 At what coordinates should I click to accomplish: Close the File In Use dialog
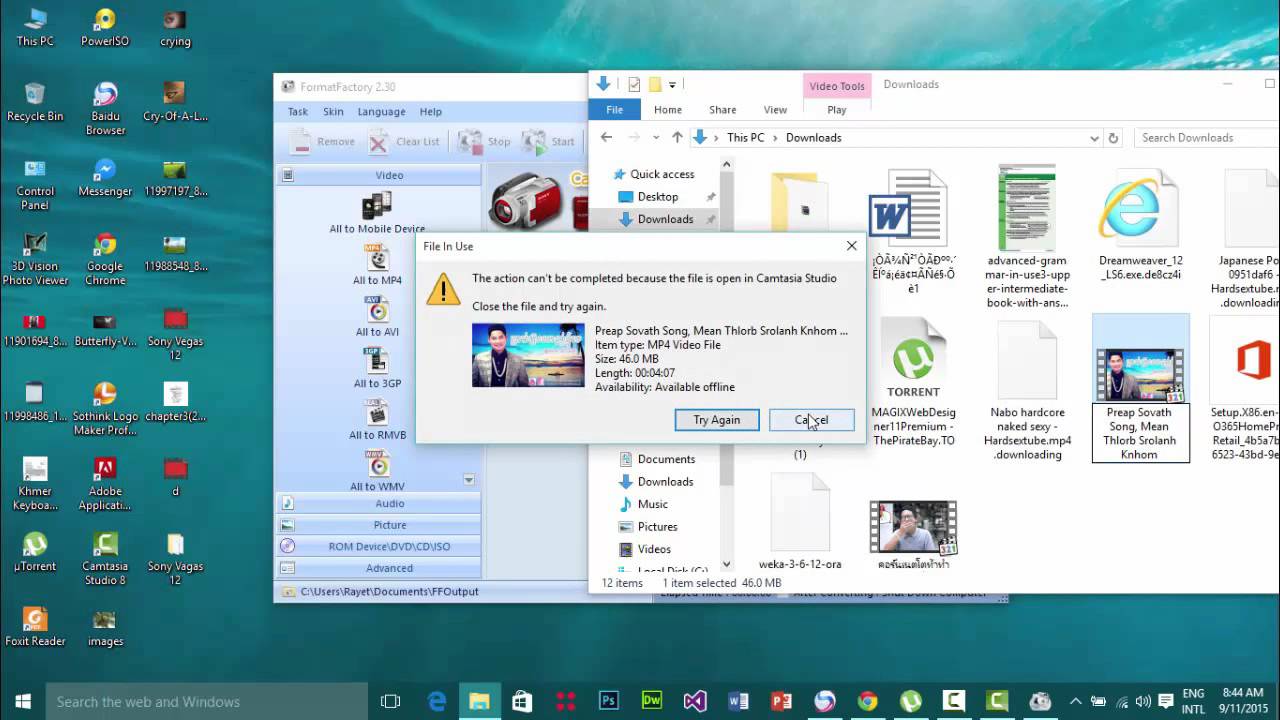coord(851,246)
